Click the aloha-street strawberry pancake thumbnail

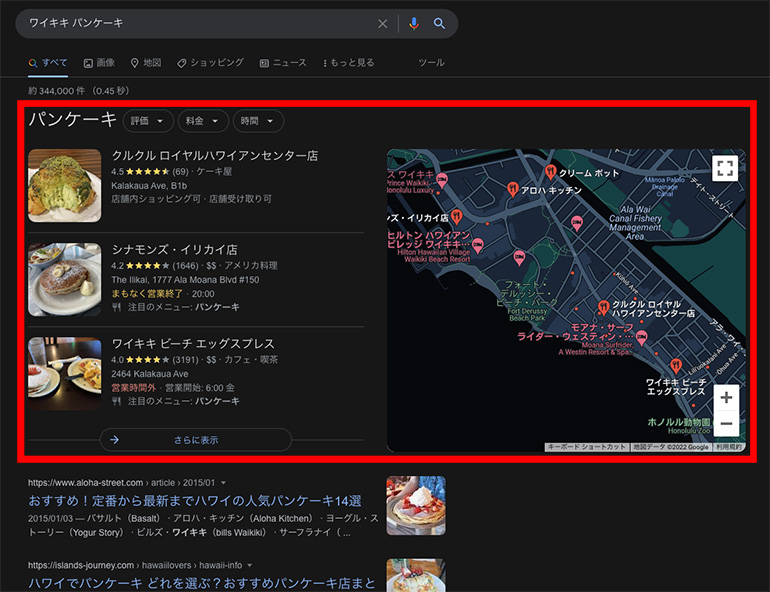coord(416,505)
